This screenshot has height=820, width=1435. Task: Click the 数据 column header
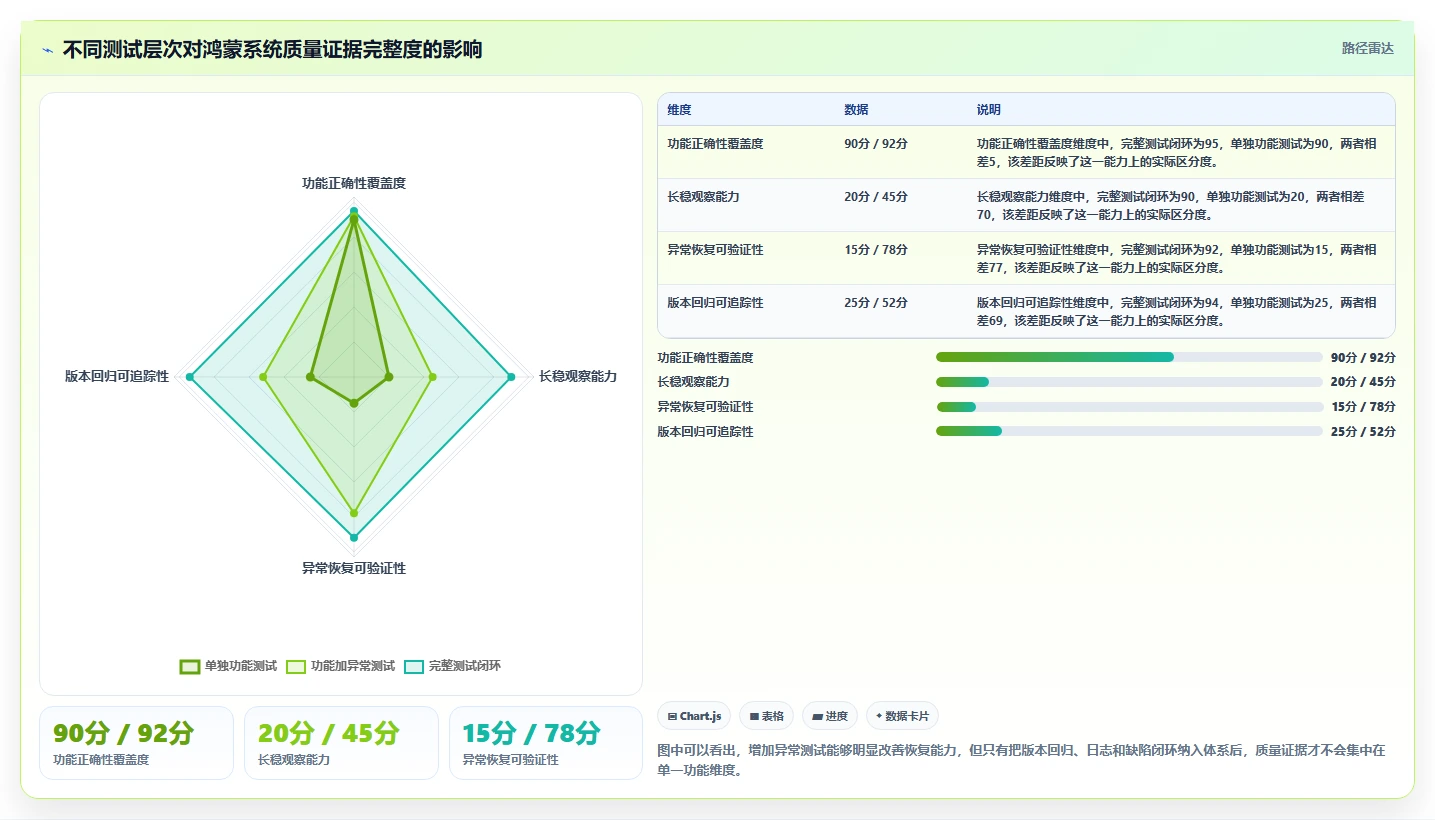856,110
